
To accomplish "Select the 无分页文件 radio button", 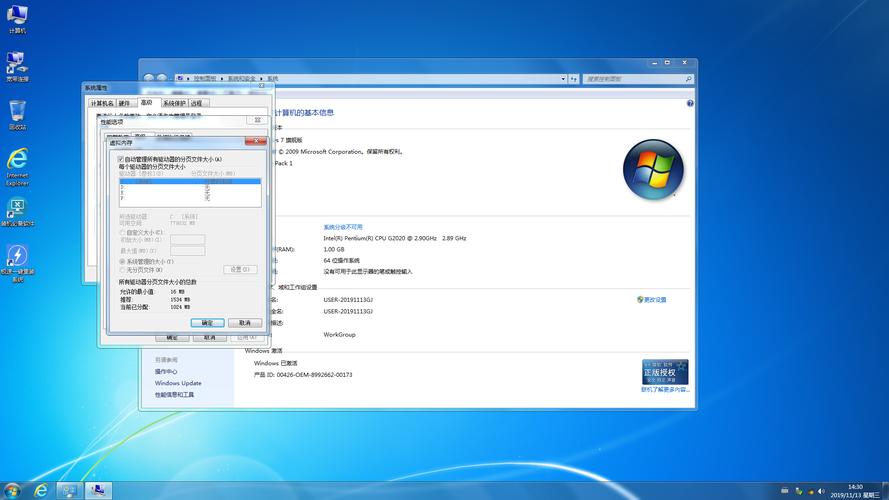I will coord(122,270).
